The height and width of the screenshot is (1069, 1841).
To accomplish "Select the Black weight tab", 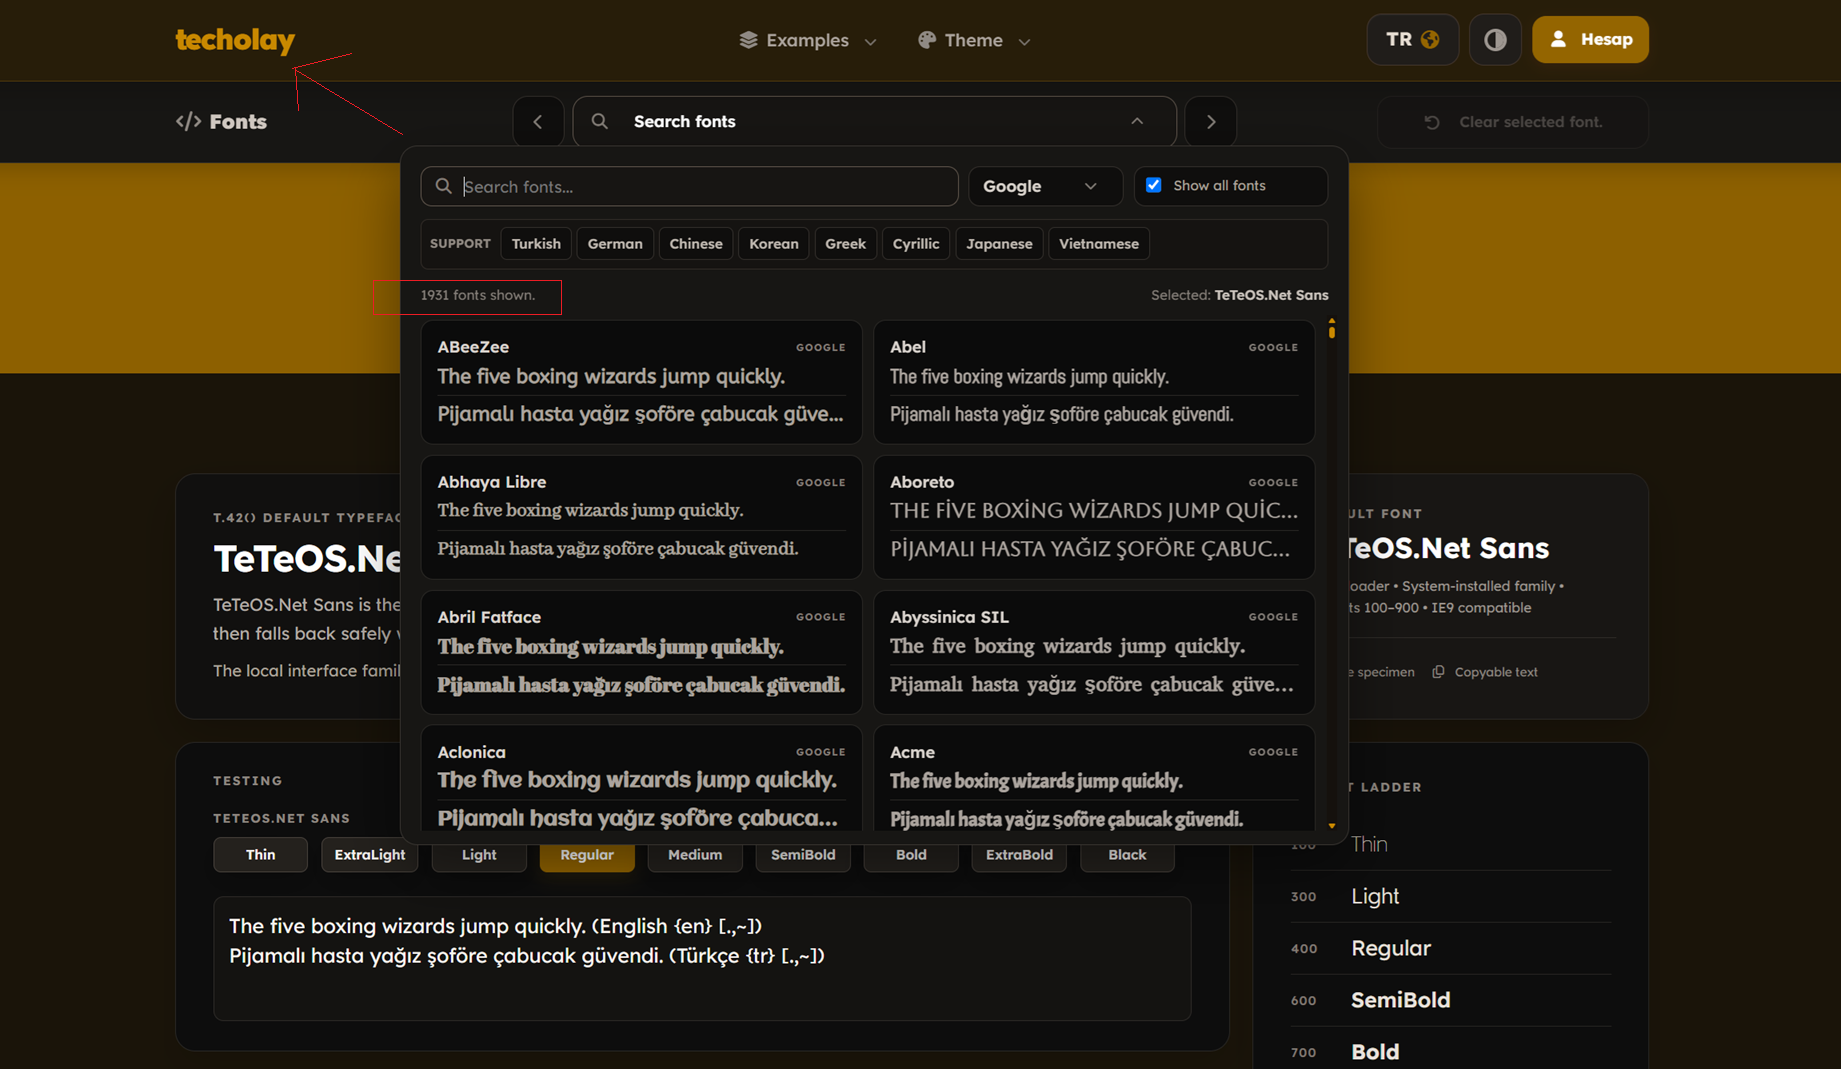I will click(x=1127, y=855).
